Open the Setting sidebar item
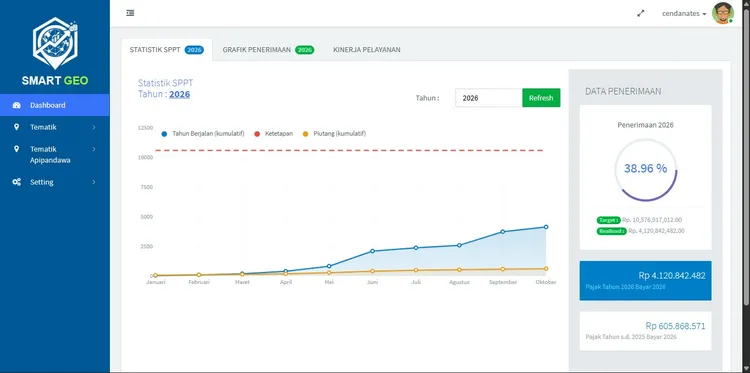This screenshot has width=750, height=373. (x=55, y=182)
